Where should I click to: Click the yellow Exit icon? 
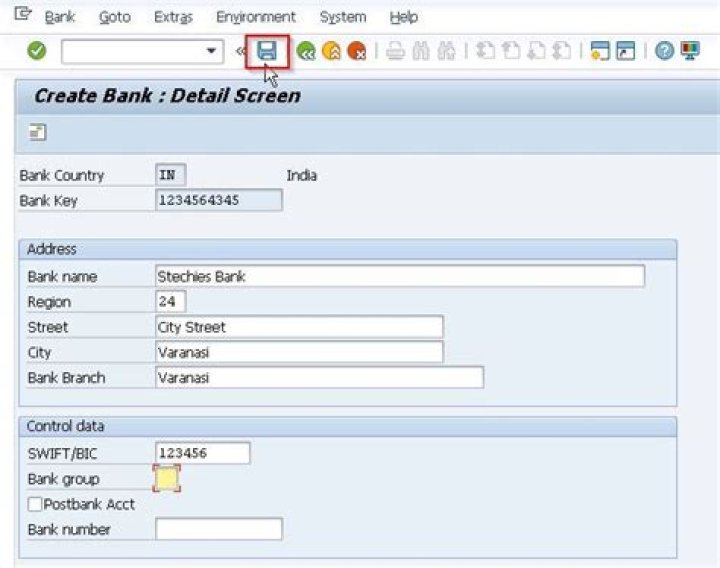331,51
